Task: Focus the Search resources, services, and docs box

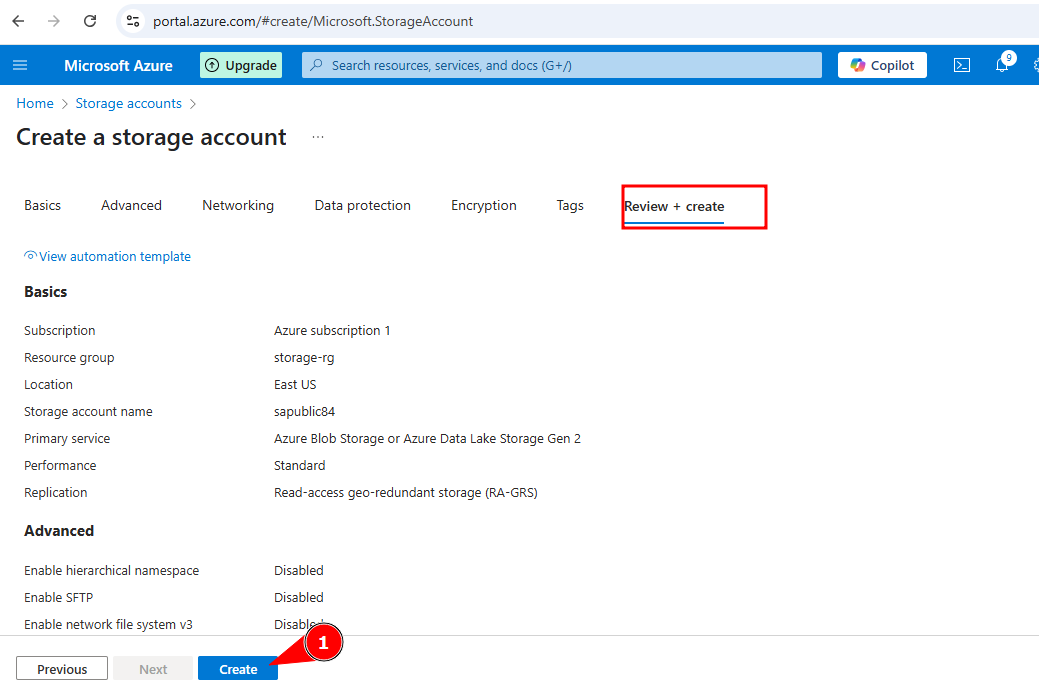Action: coord(562,65)
